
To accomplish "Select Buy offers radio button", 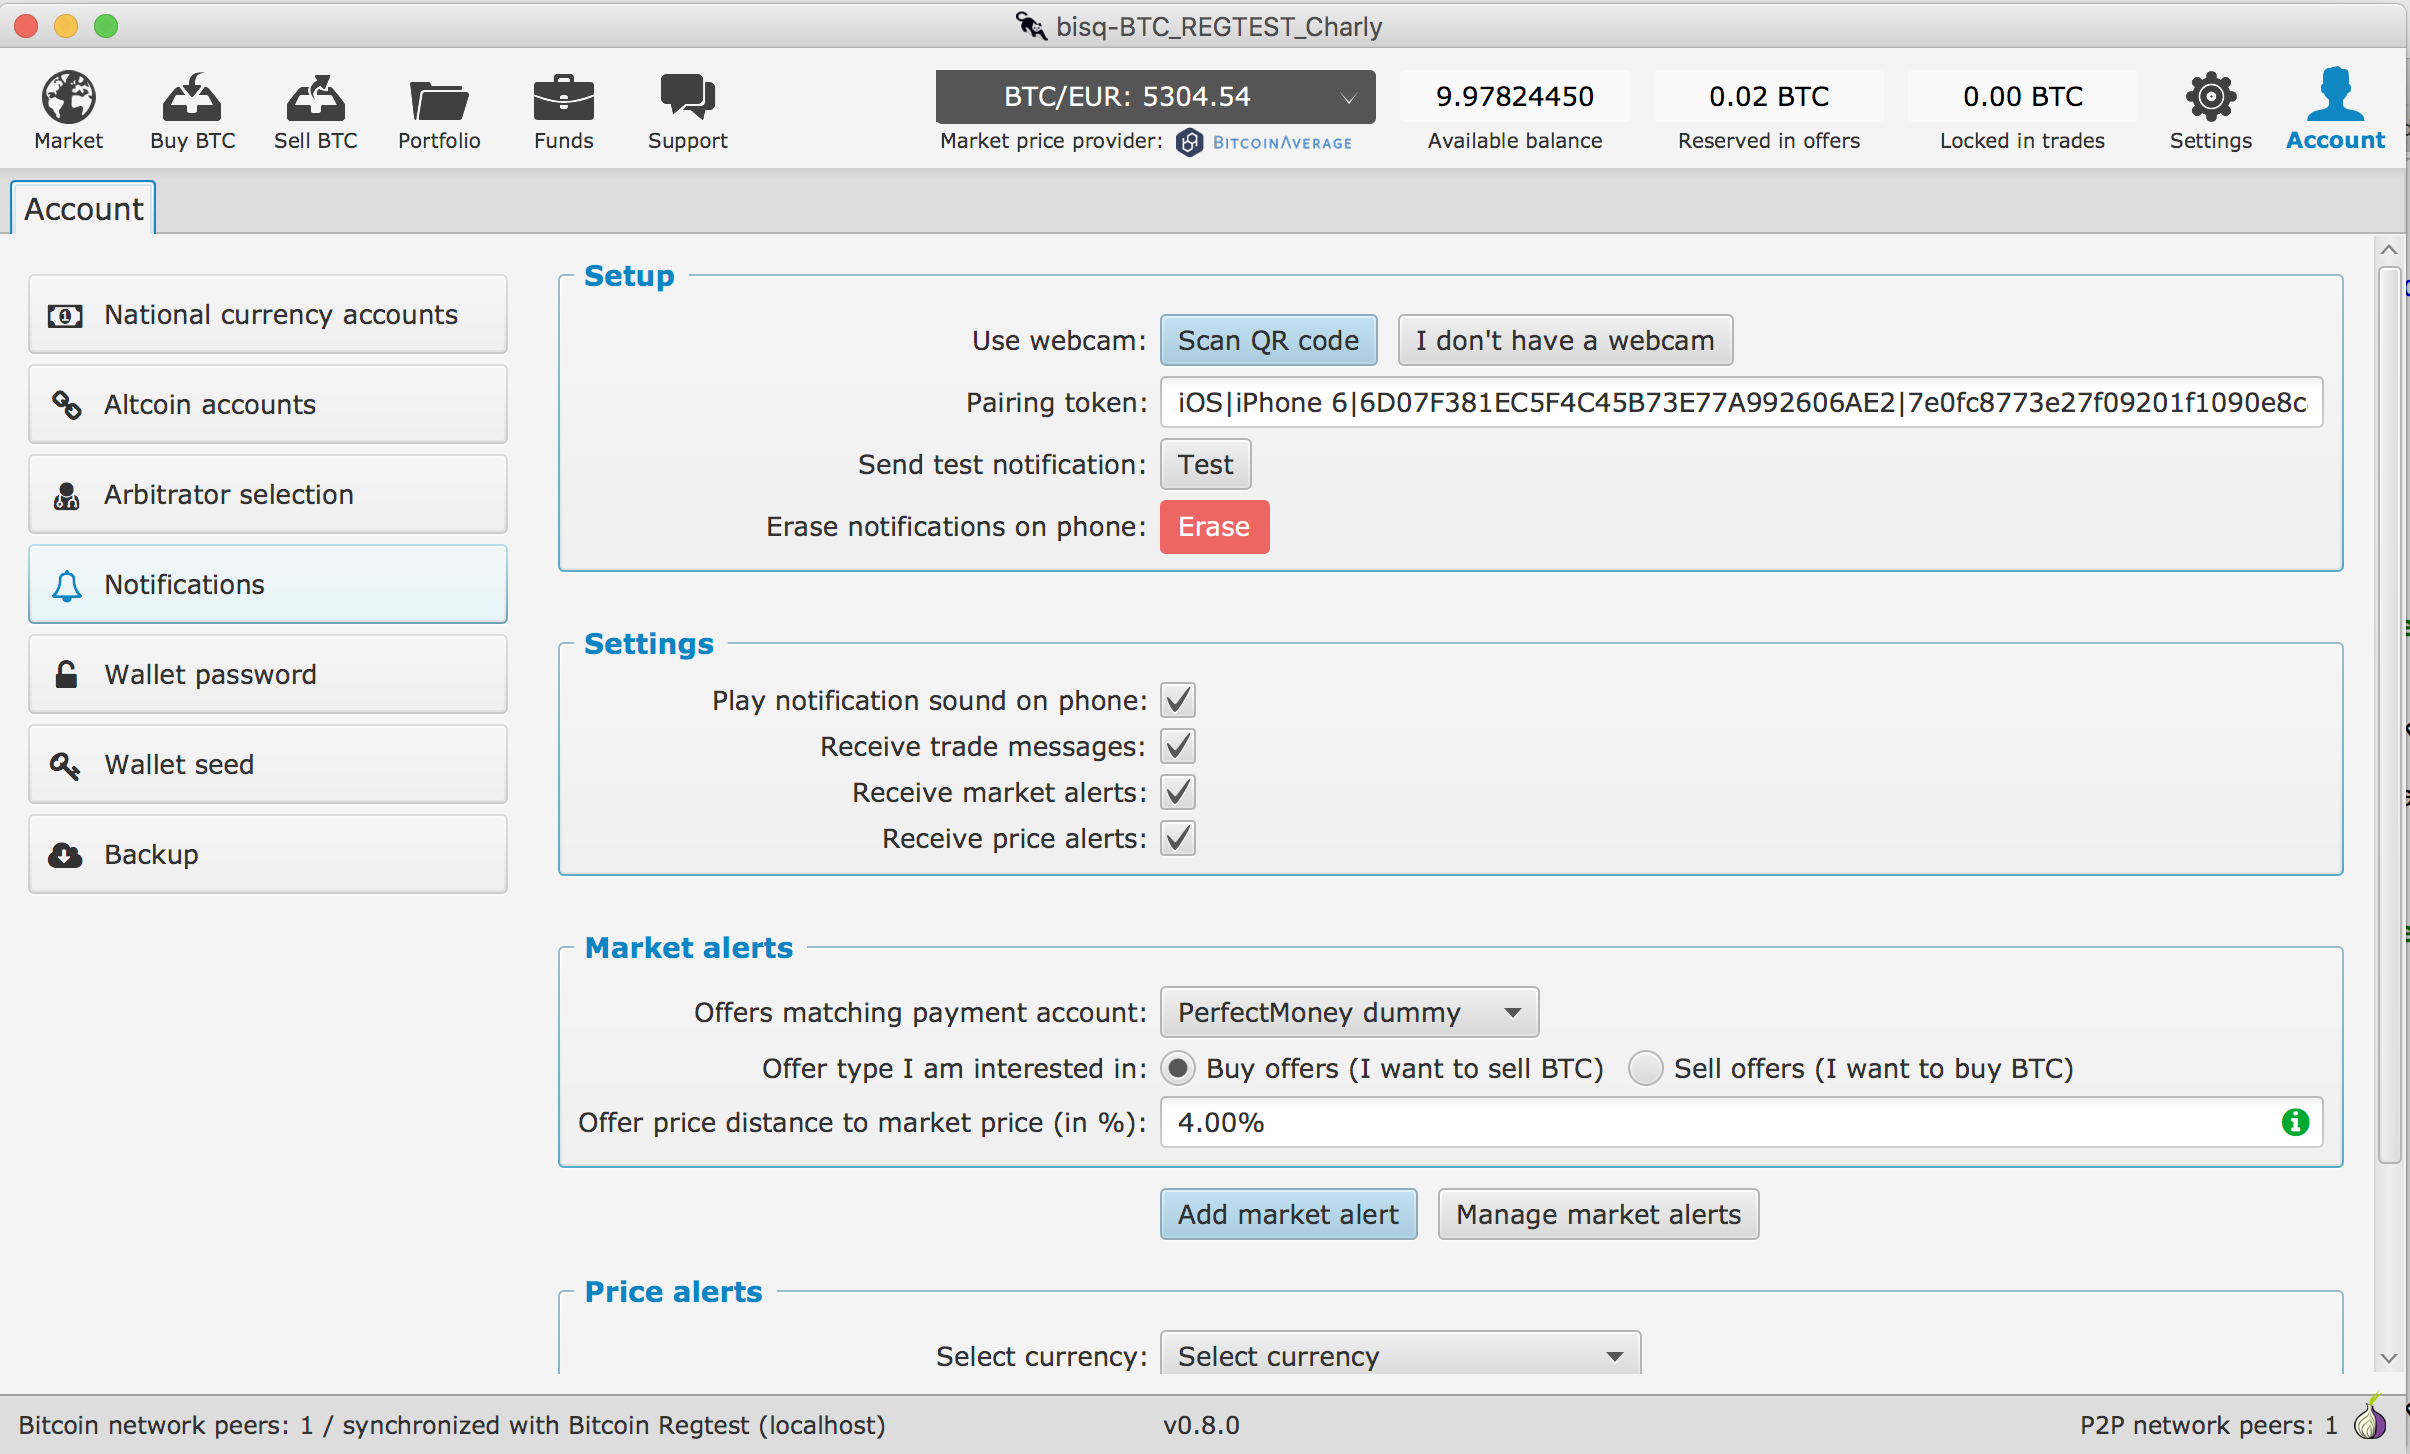I will coord(1178,1068).
